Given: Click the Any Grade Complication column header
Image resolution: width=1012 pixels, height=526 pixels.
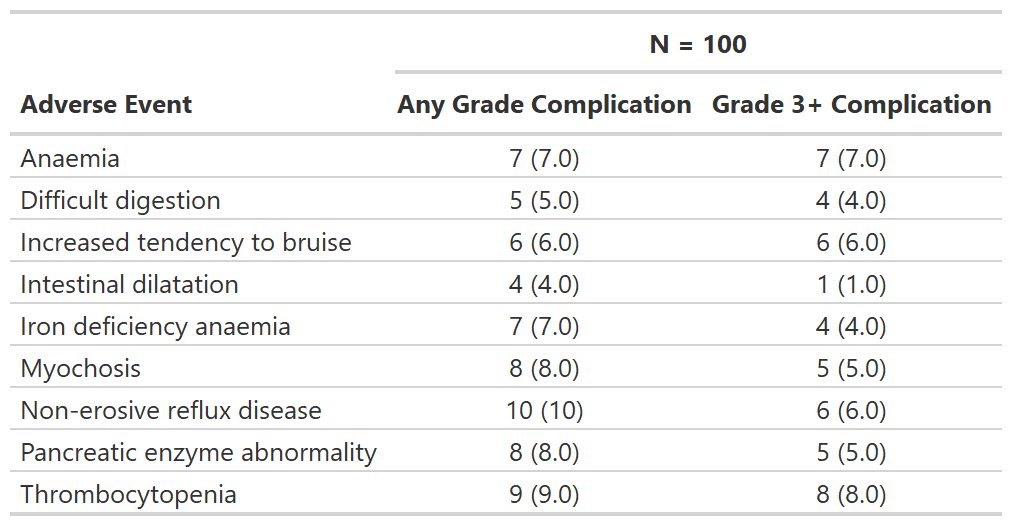Looking at the screenshot, I should [x=544, y=105].
